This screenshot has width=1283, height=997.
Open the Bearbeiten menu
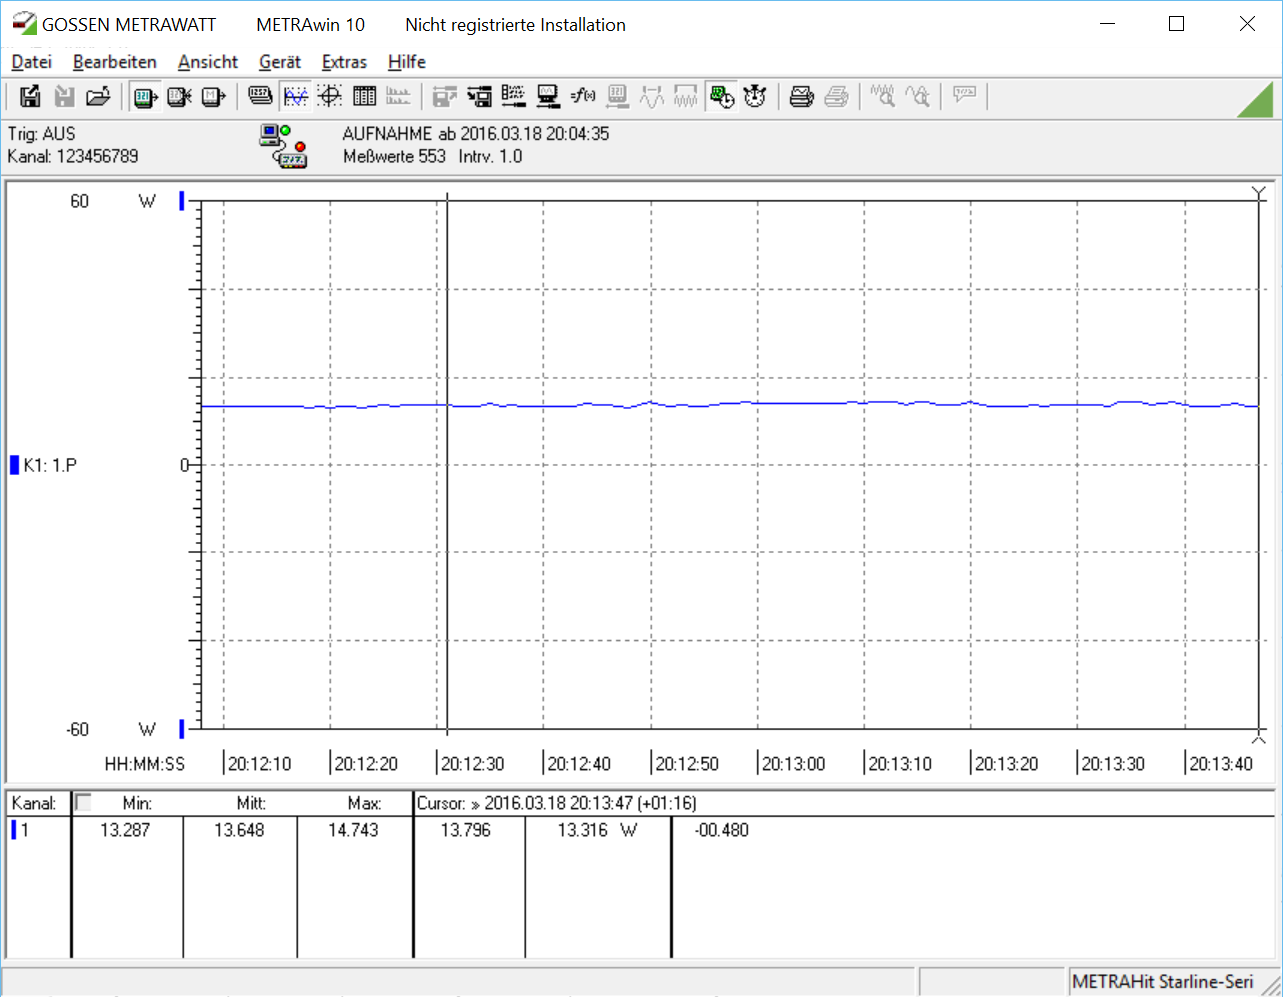click(x=115, y=62)
